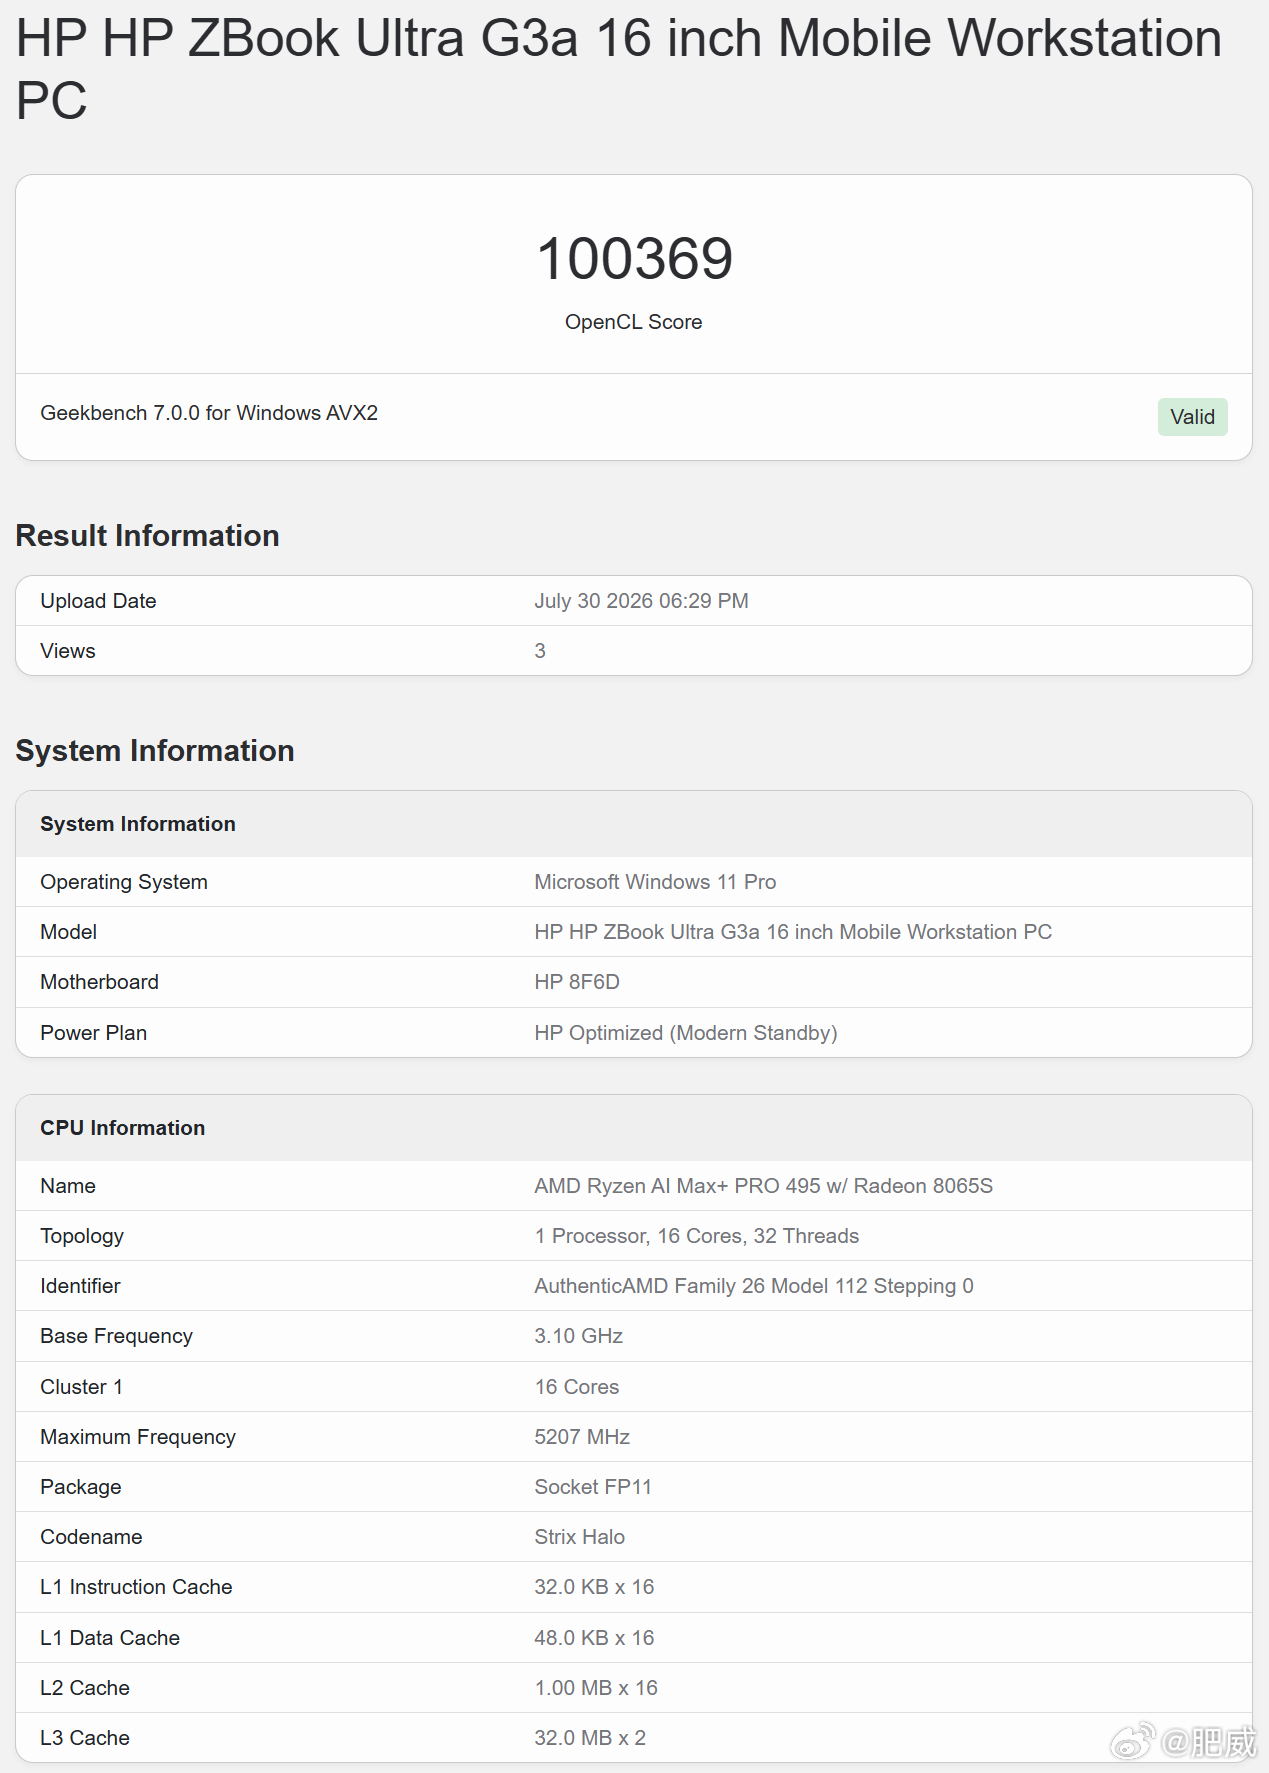1269x1773 pixels.
Task: Click the Maximum Frequency row label
Action: click(138, 1437)
